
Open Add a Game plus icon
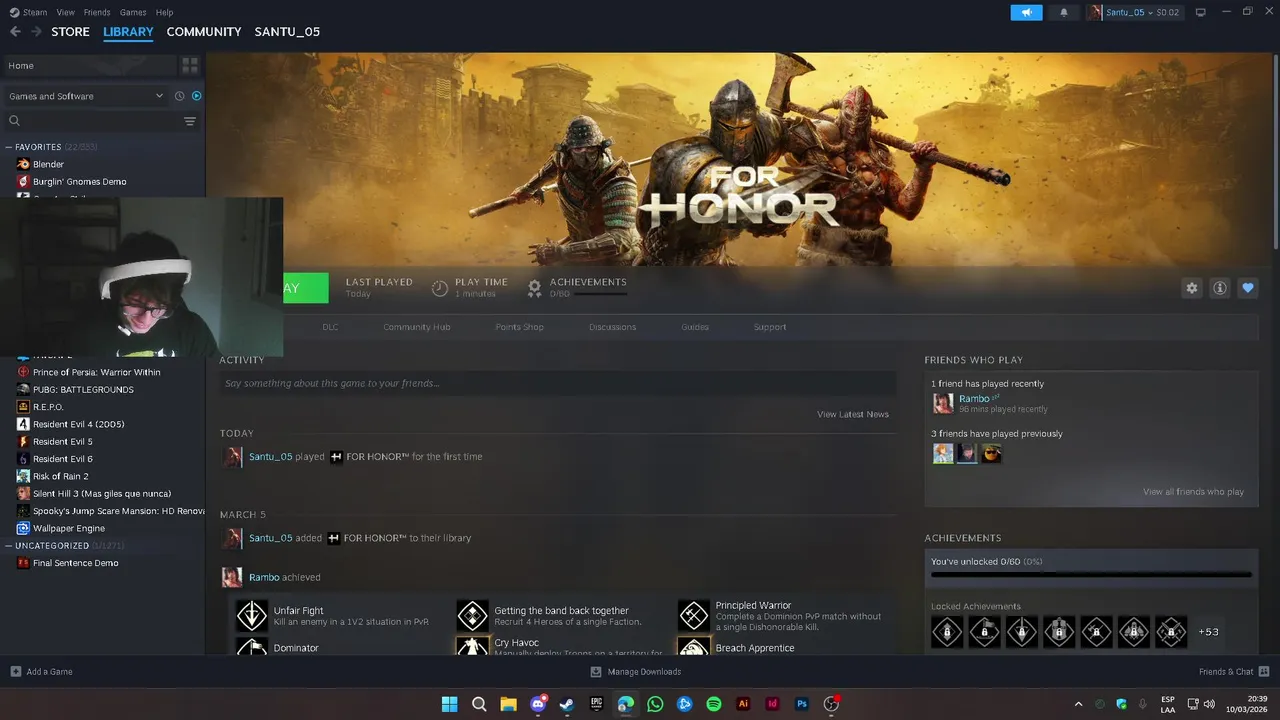[16, 672]
